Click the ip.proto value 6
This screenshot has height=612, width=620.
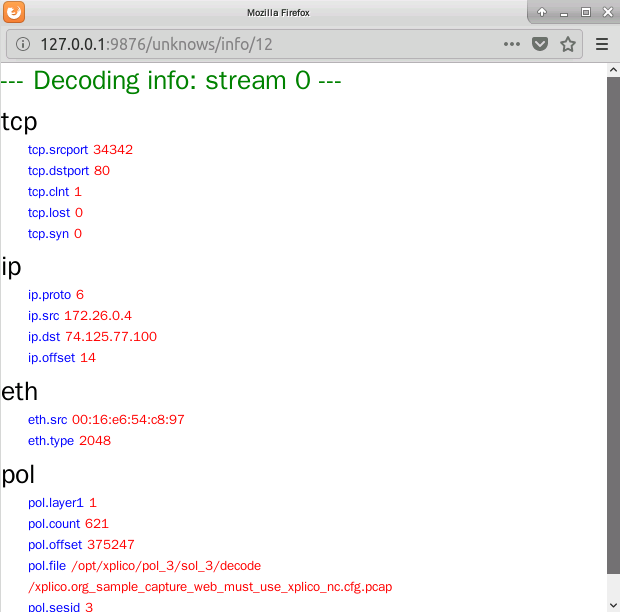(x=79, y=295)
